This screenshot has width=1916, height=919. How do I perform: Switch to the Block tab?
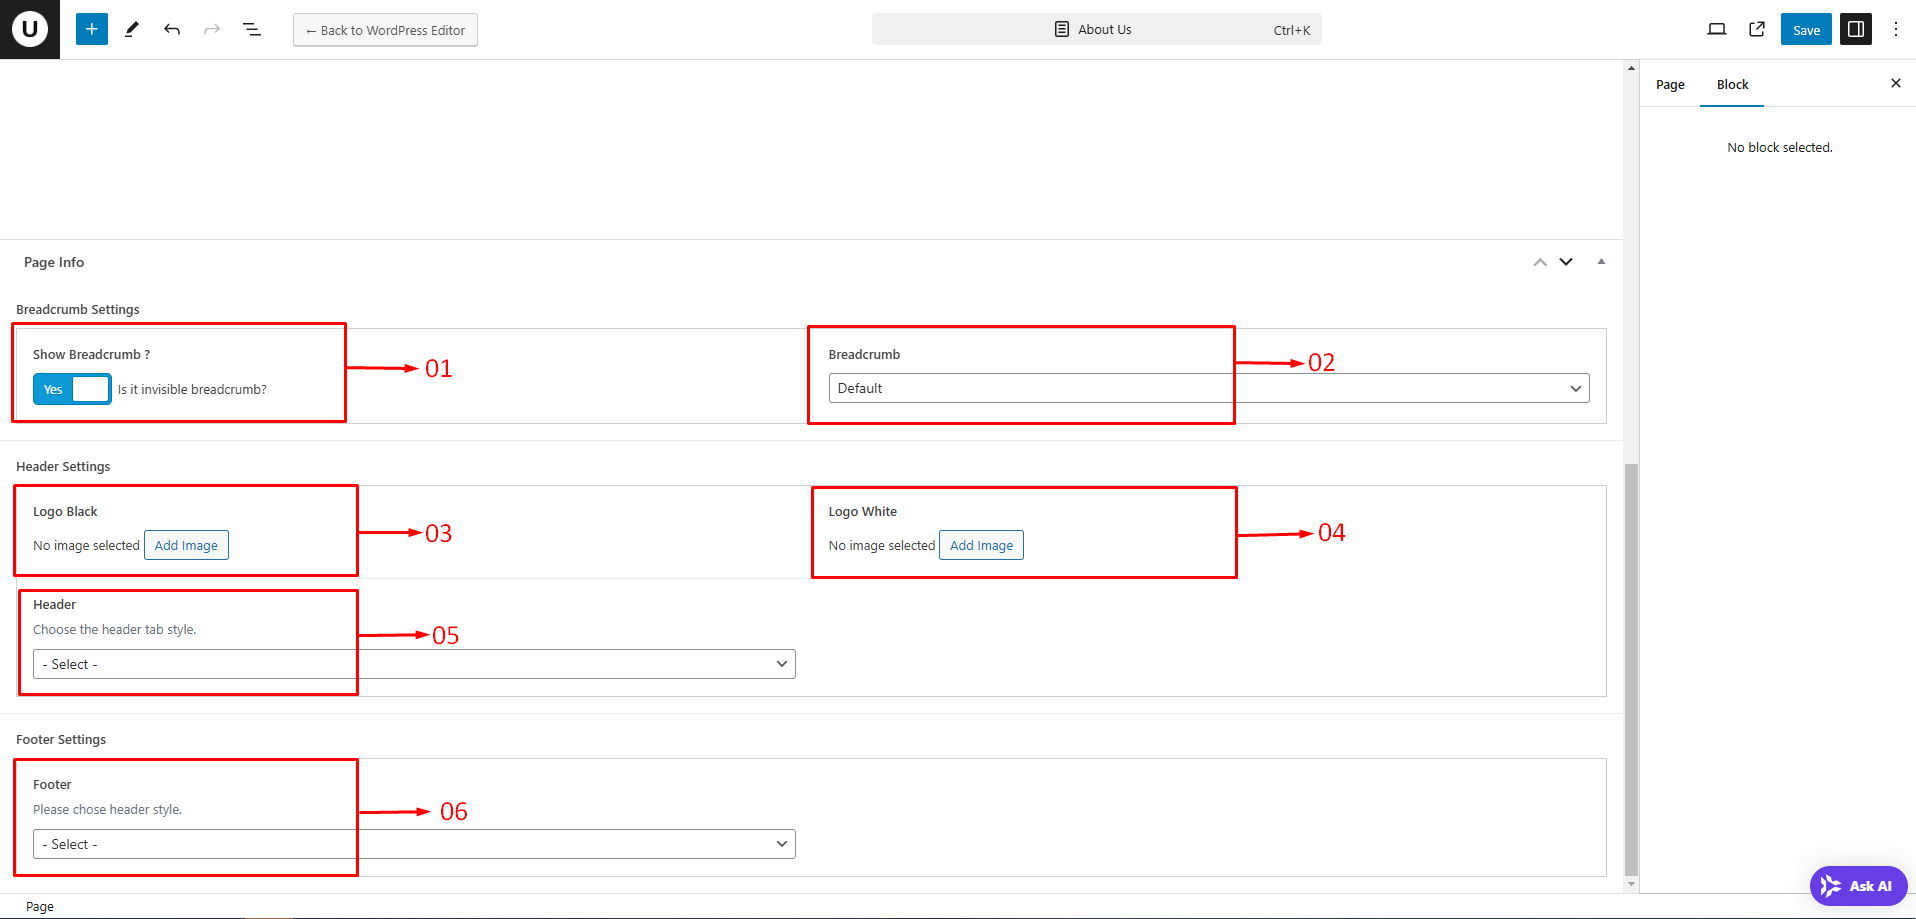[1732, 85]
